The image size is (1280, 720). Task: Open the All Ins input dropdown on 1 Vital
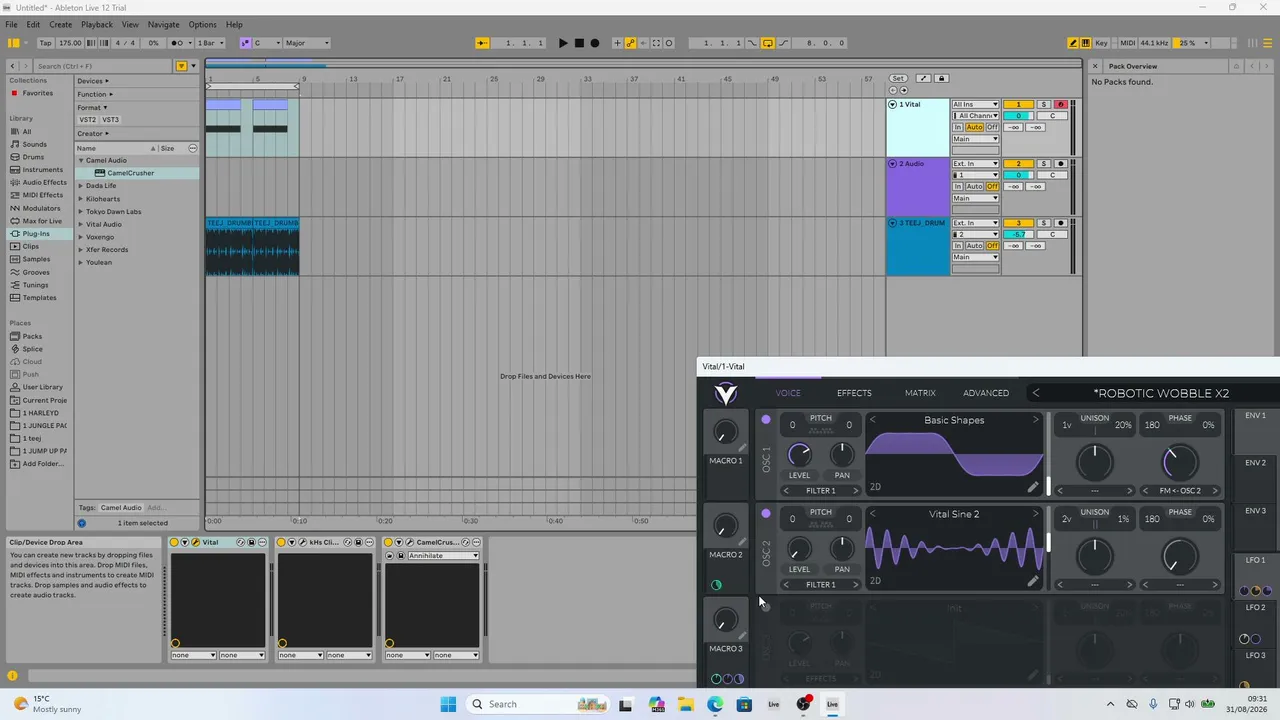click(x=975, y=105)
